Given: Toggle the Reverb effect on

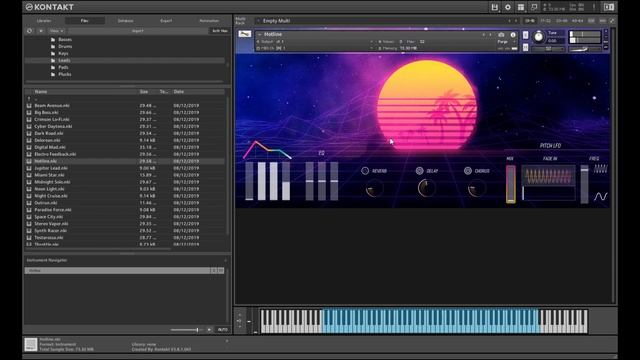Looking at the screenshot, I should (365, 171).
